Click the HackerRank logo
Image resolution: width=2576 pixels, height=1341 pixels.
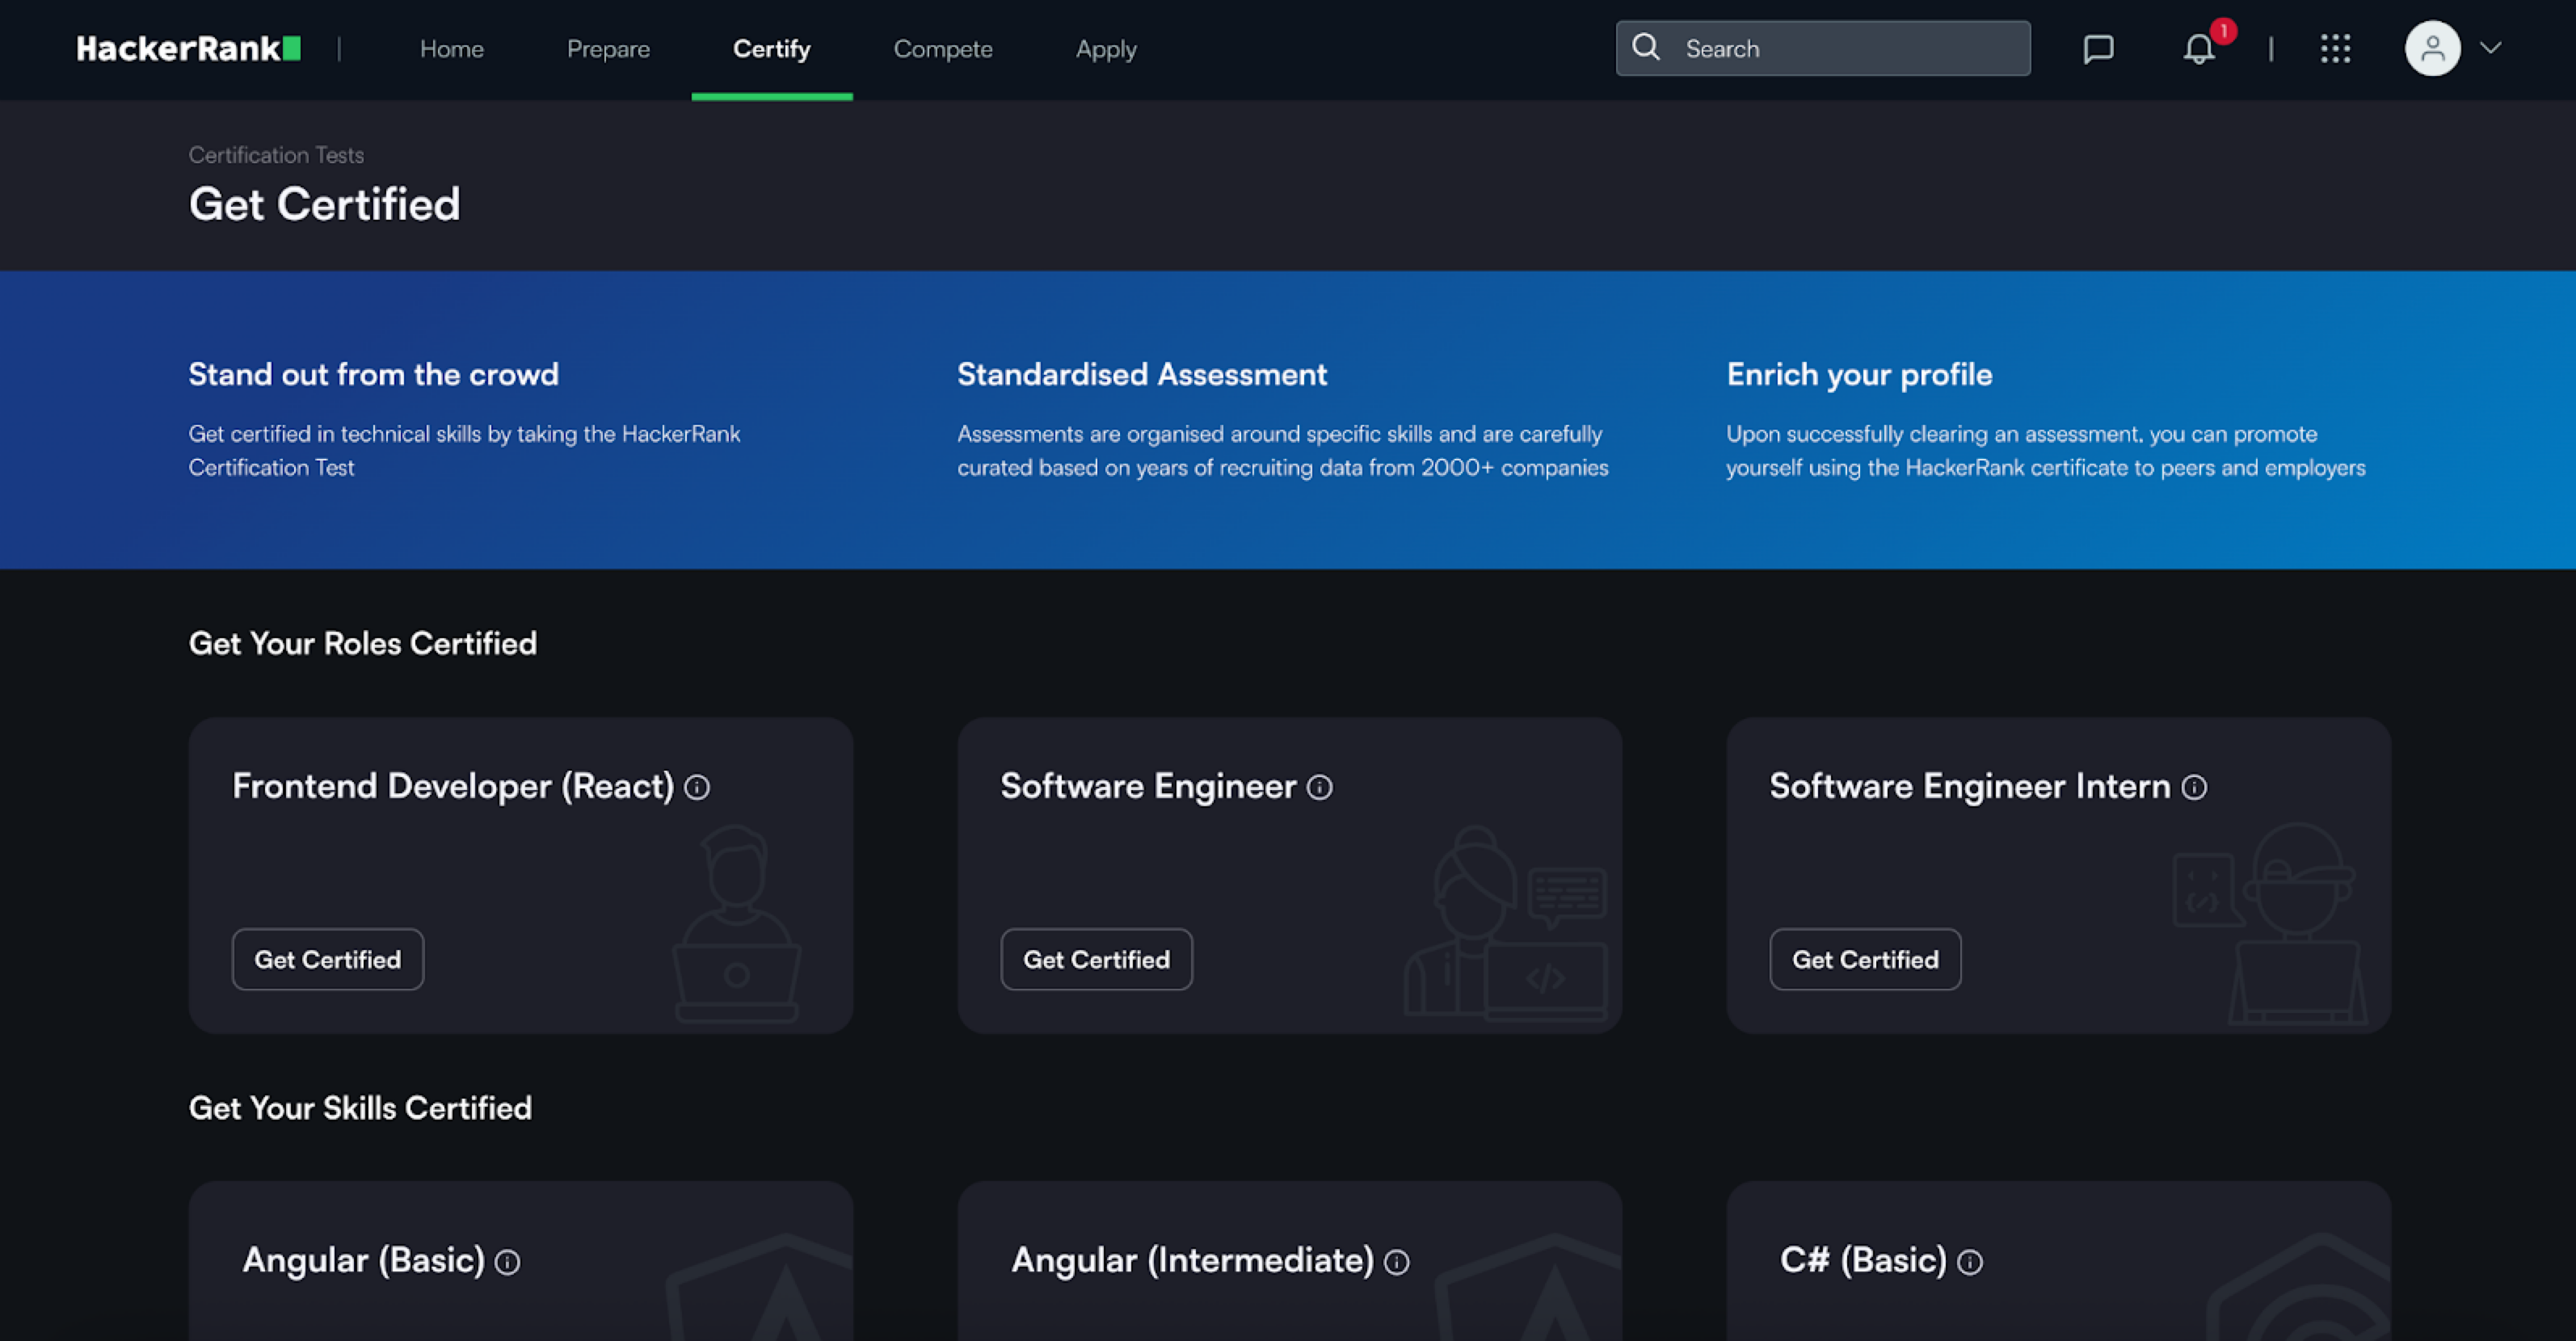(x=188, y=48)
